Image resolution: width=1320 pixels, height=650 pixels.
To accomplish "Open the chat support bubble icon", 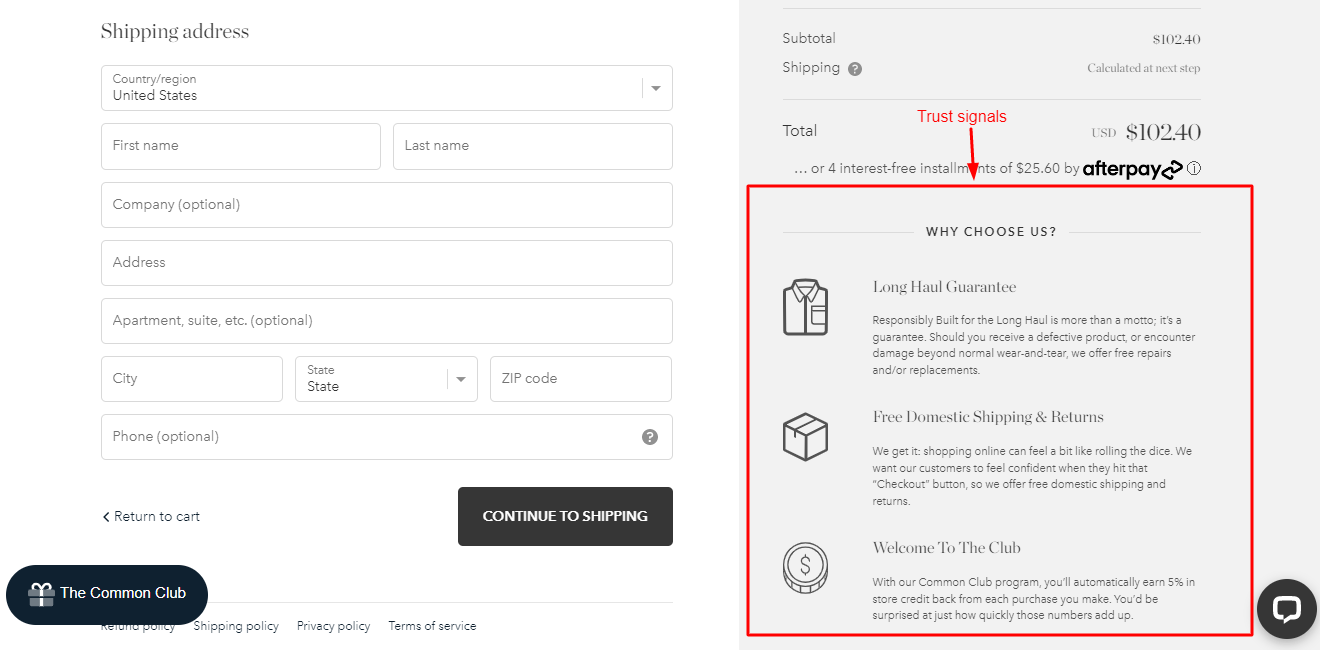I will pyautogui.click(x=1287, y=608).
